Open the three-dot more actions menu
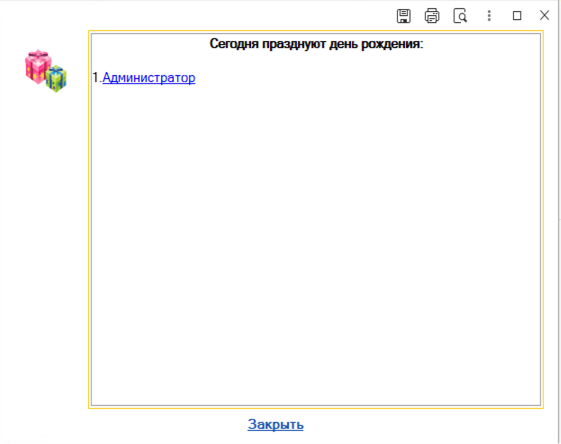The width and height of the screenshot is (561, 444). pyautogui.click(x=489, y=16)
